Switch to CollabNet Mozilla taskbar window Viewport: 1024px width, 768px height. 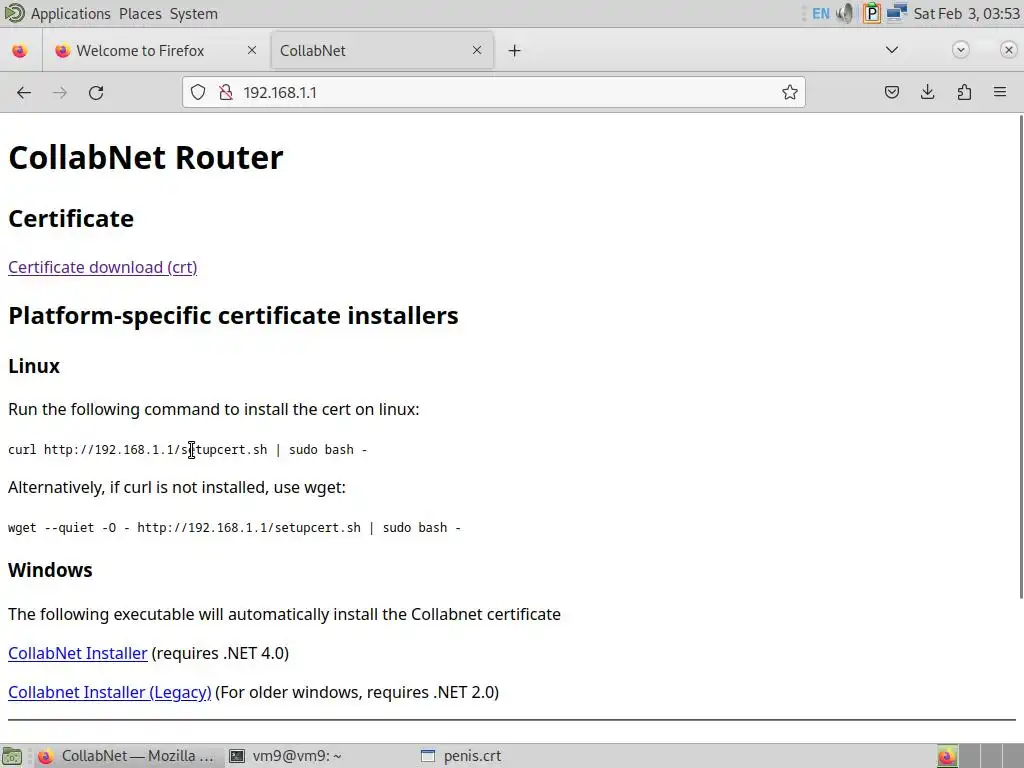click(x=127, y=756)
